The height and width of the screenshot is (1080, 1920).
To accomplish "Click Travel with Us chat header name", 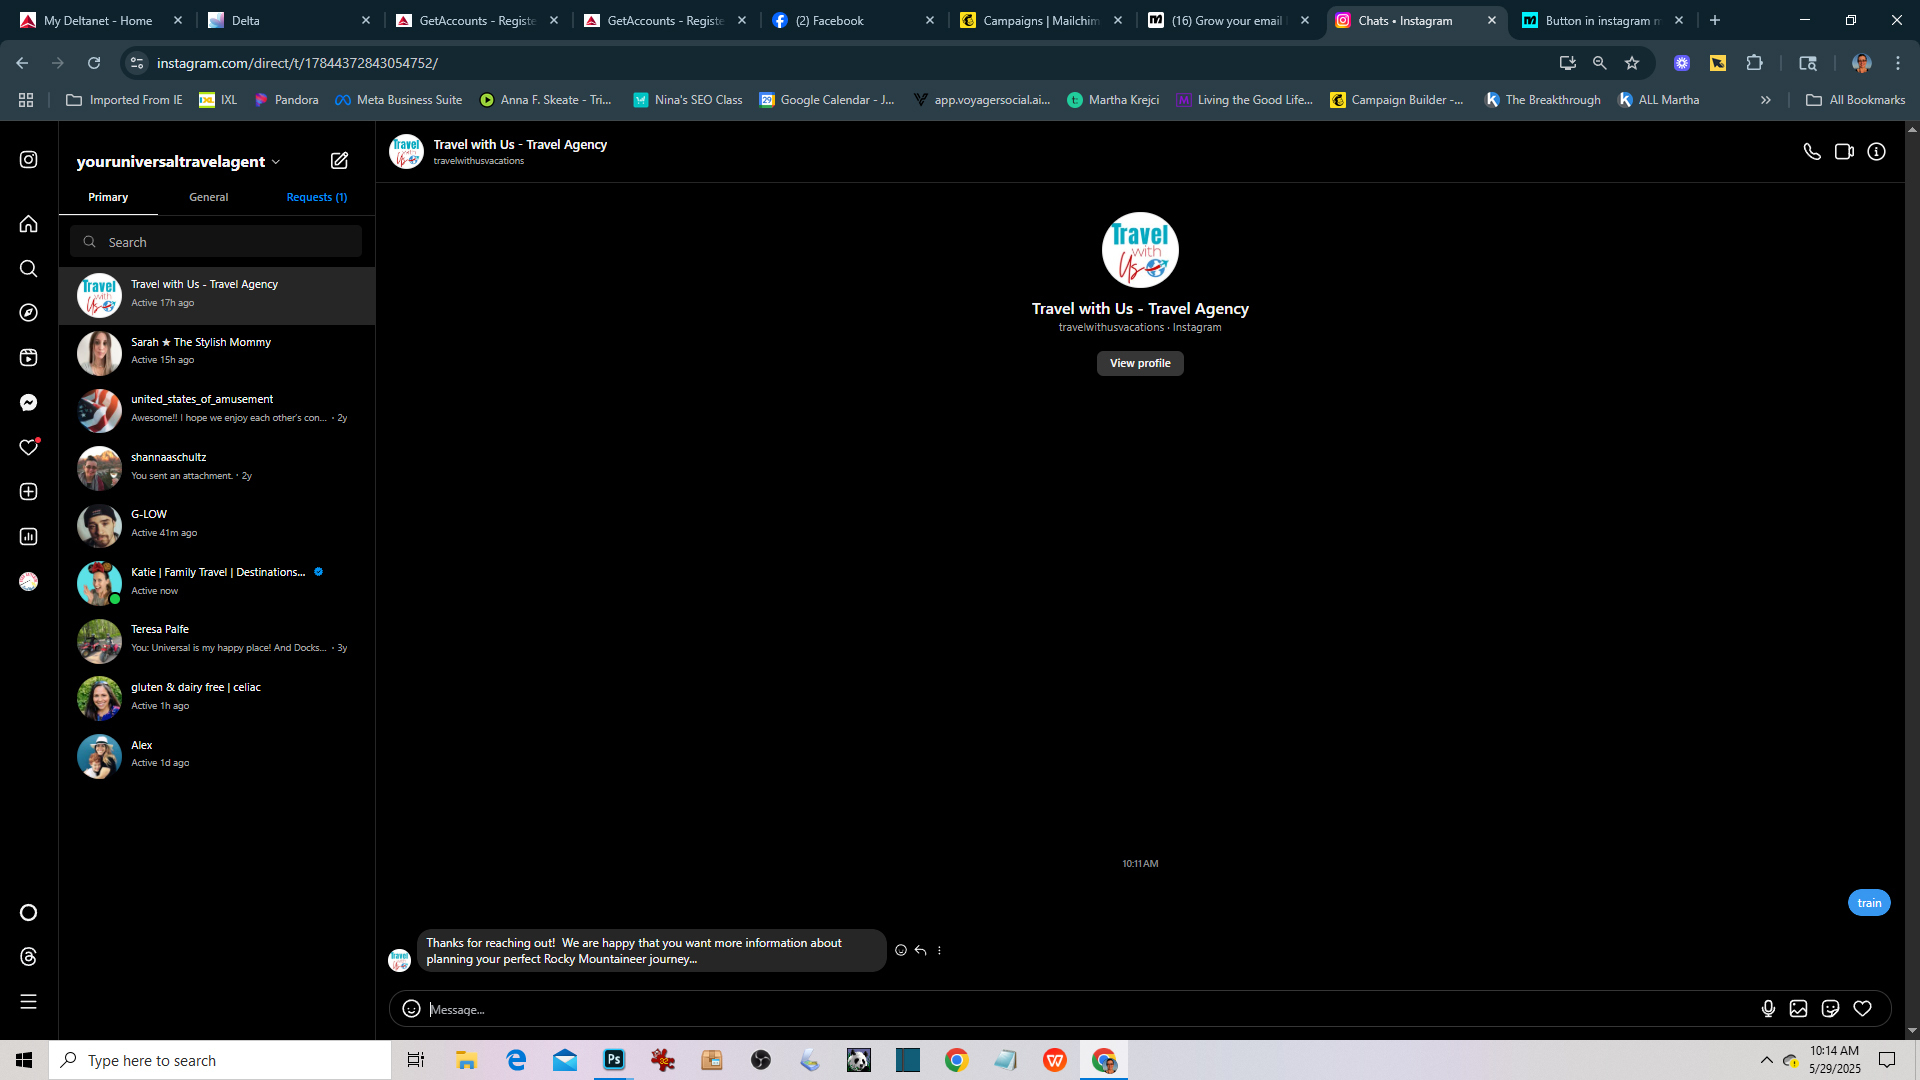I will tap(520, 144).
